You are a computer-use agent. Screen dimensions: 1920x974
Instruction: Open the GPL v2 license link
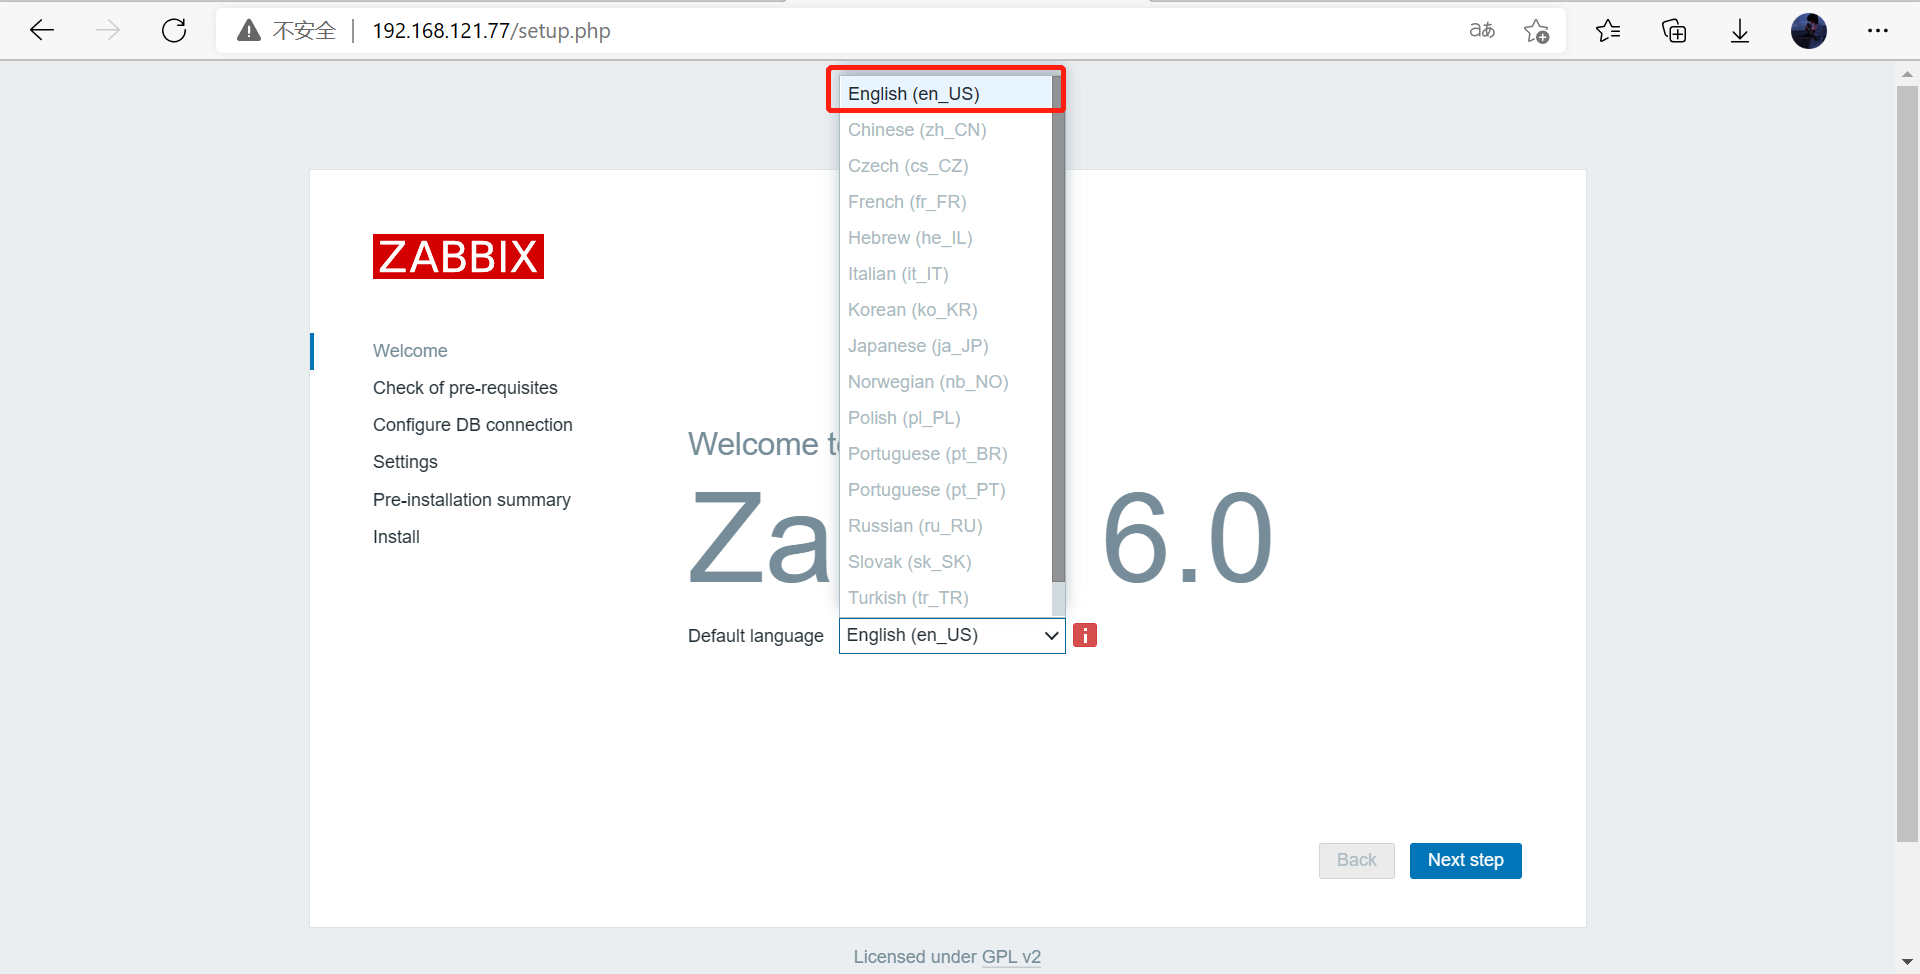1011,957
